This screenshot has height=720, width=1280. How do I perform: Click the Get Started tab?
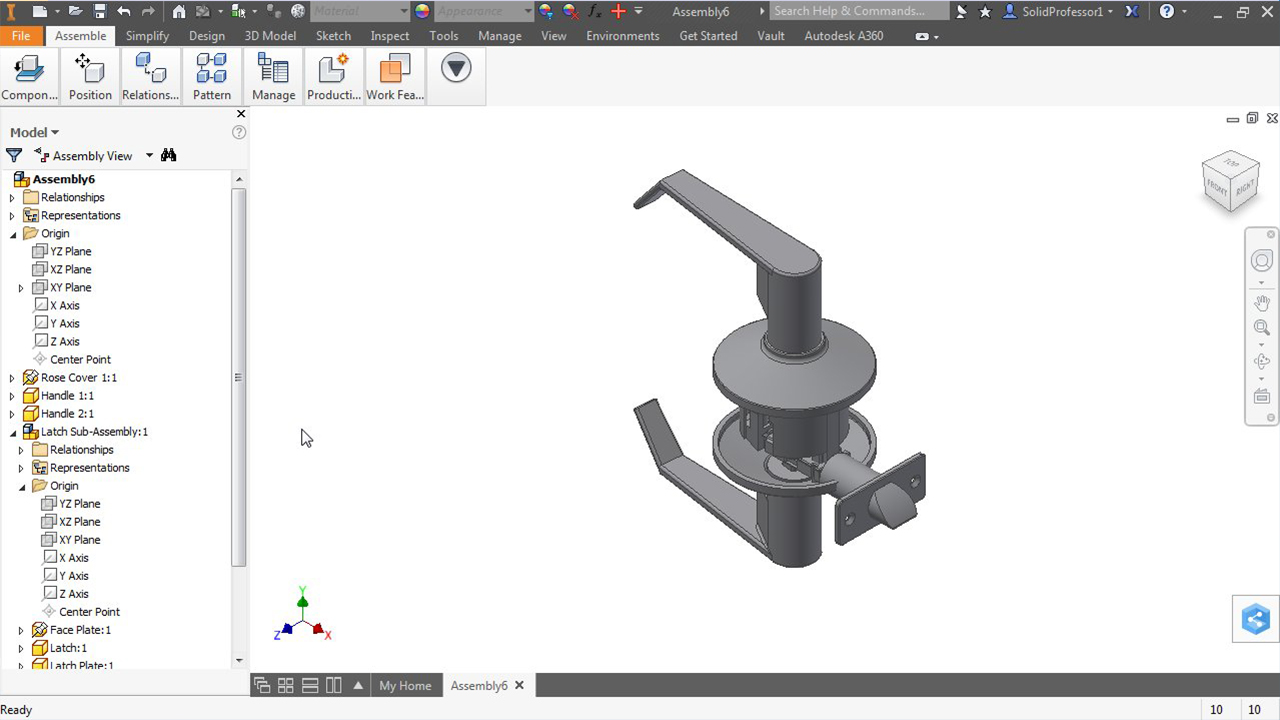tap(708, 35)
